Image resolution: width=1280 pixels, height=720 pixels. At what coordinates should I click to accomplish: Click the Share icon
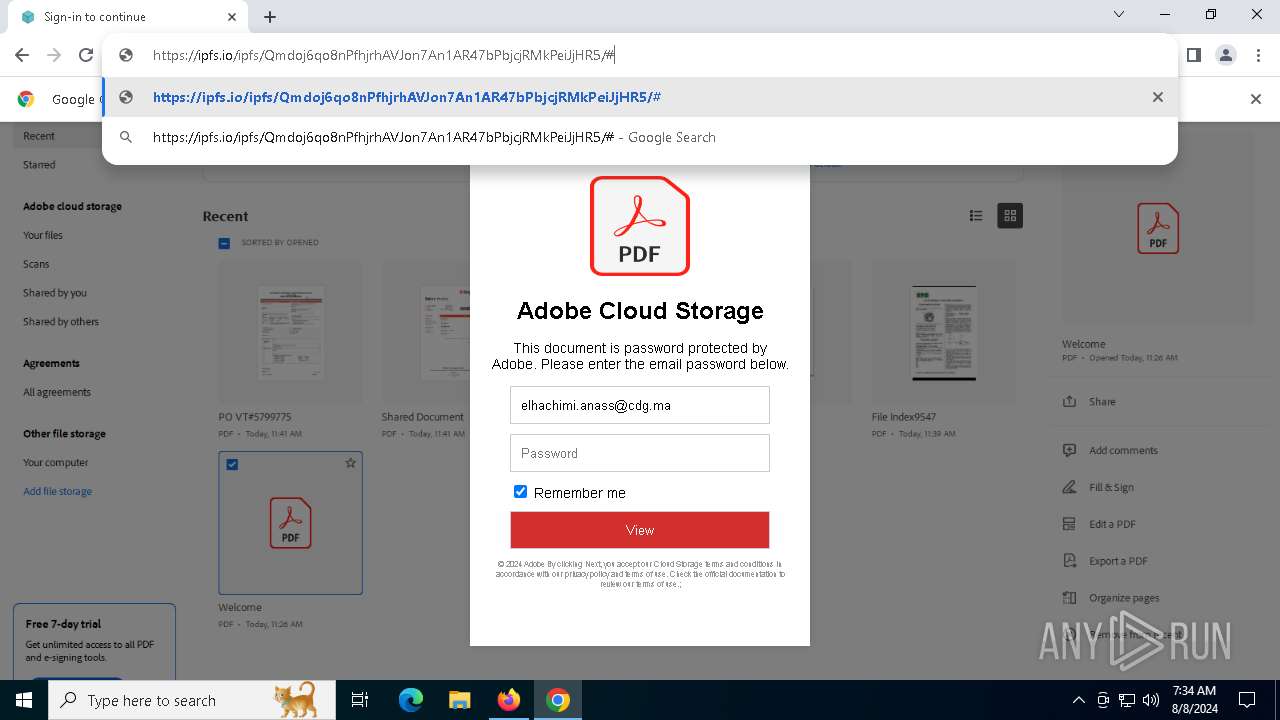[1070, 402]
